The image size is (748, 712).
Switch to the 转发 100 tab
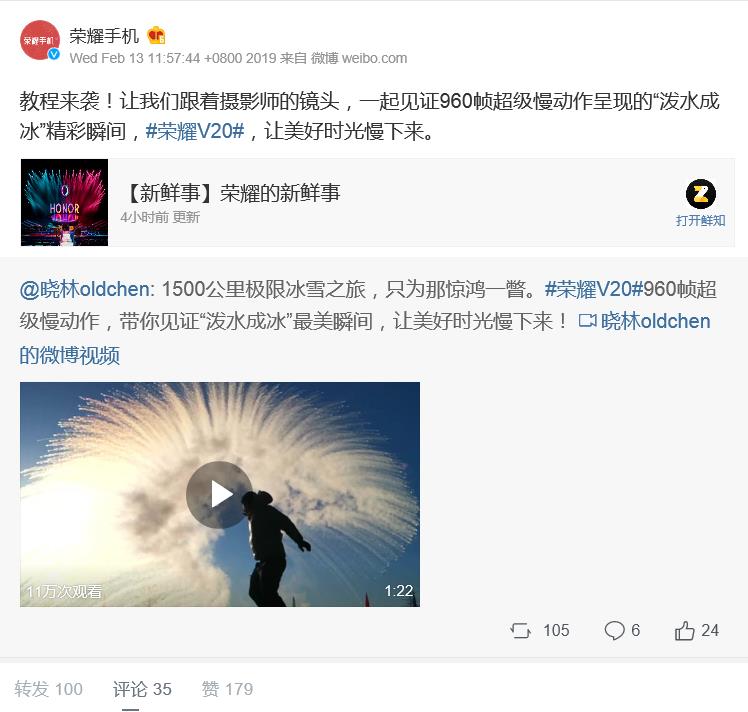click(x=49, y=689)
